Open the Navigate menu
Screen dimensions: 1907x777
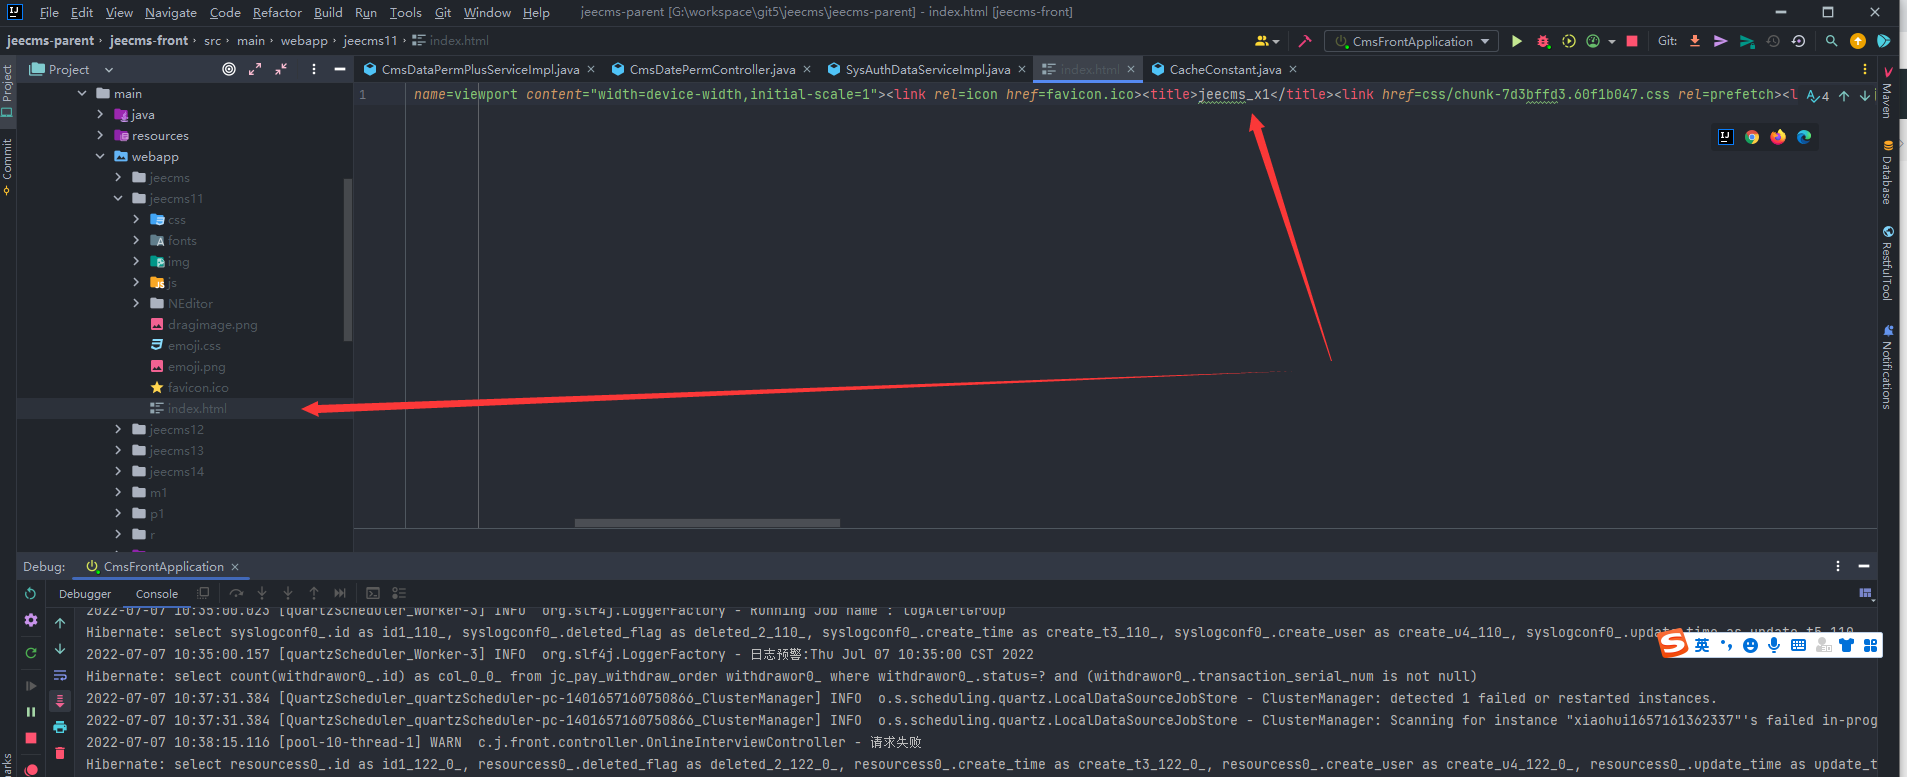171,12
